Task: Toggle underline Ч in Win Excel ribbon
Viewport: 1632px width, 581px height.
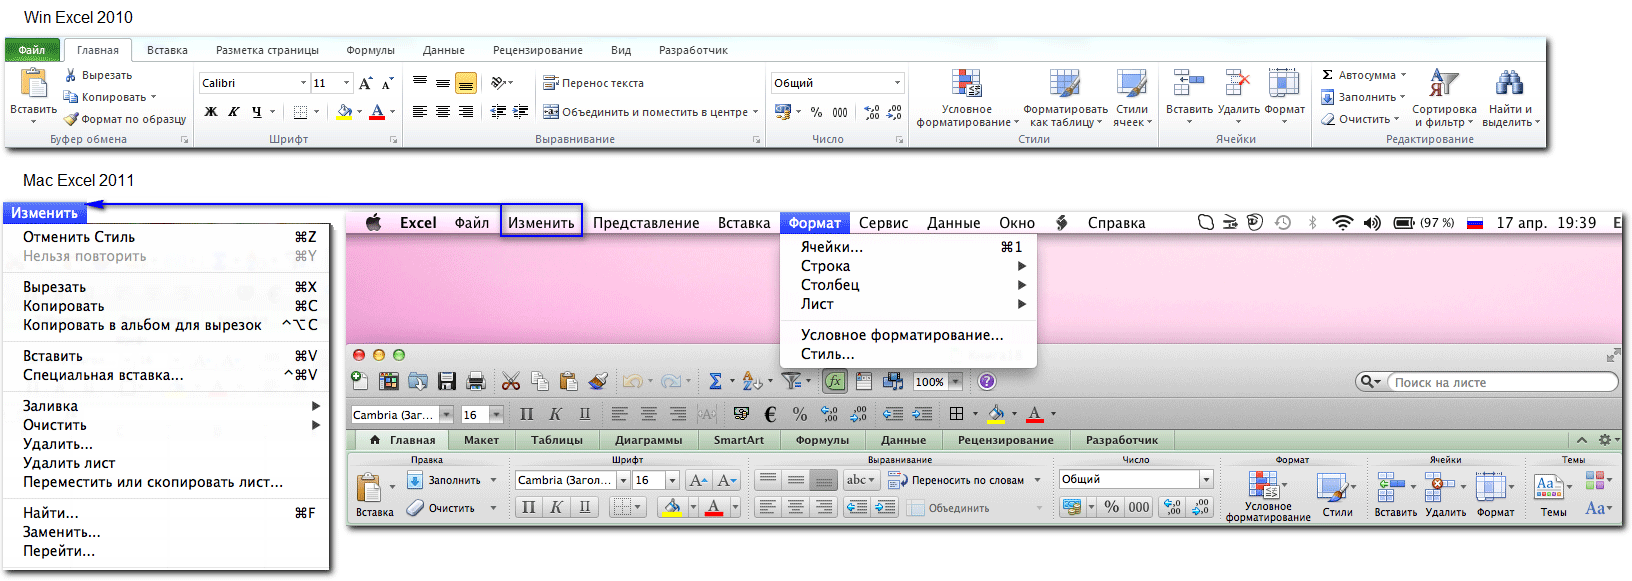Action: click(257, 112)
